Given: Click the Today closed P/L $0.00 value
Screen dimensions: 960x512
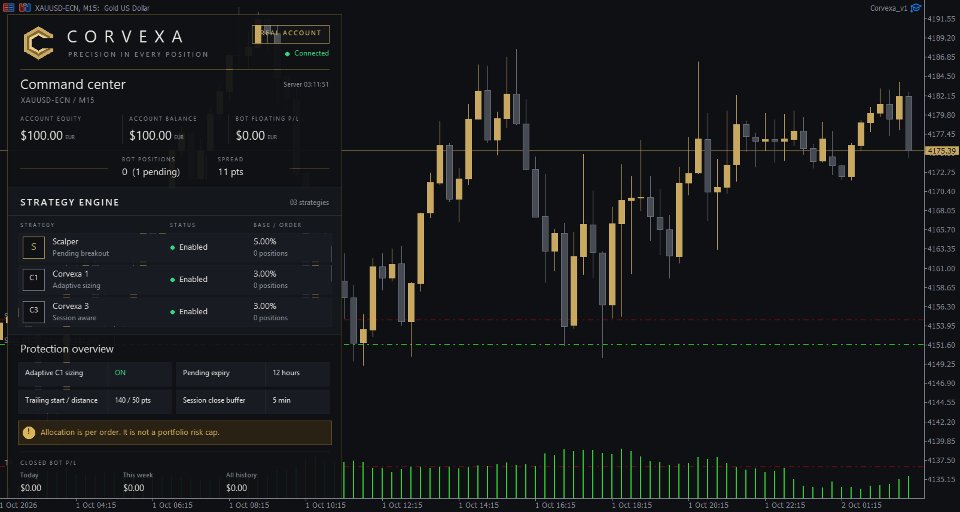Looking at the screenshot, I should point(31,488).
